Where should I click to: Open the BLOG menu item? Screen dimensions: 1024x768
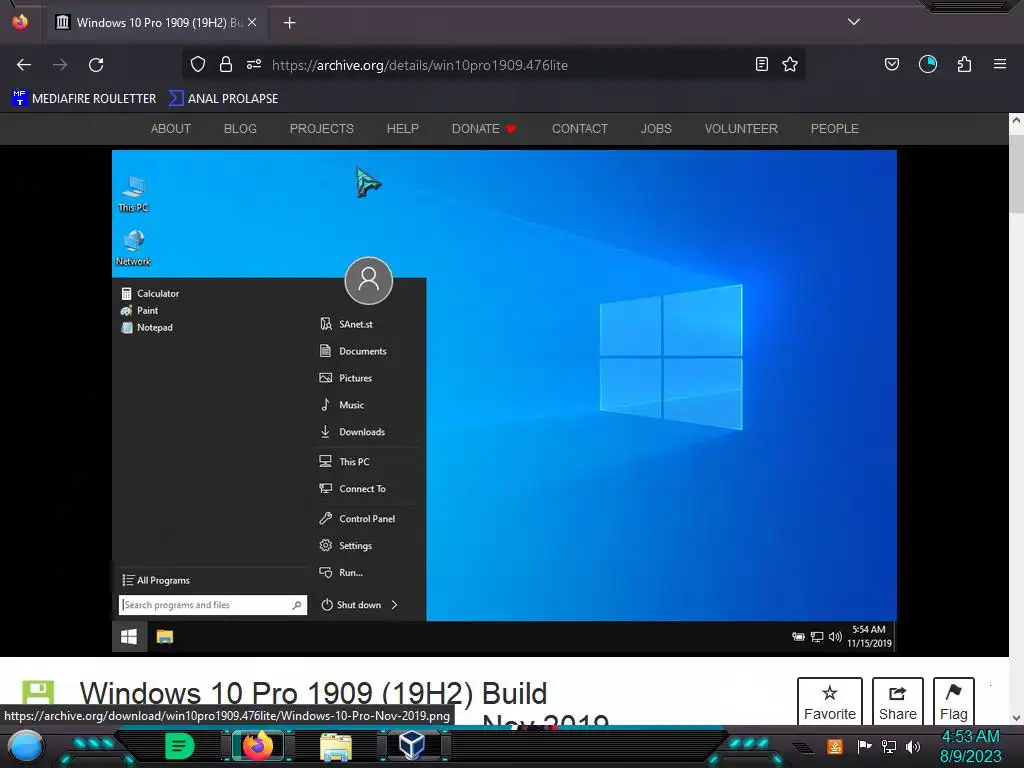[240, 129]
